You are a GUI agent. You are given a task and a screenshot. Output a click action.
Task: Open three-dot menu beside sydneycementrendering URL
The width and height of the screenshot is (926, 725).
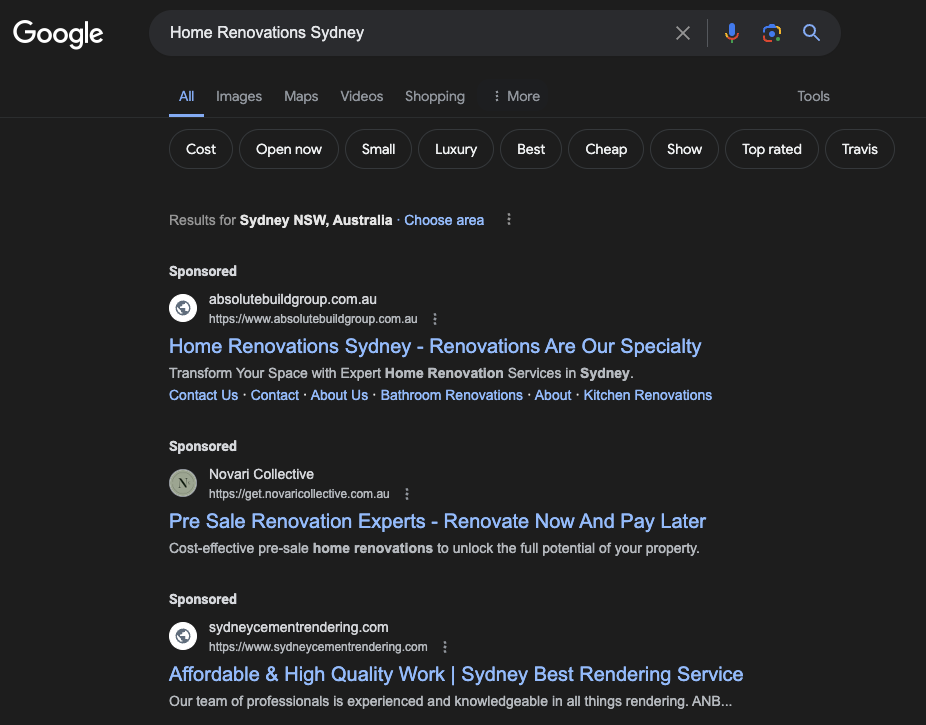pos(445,647)
